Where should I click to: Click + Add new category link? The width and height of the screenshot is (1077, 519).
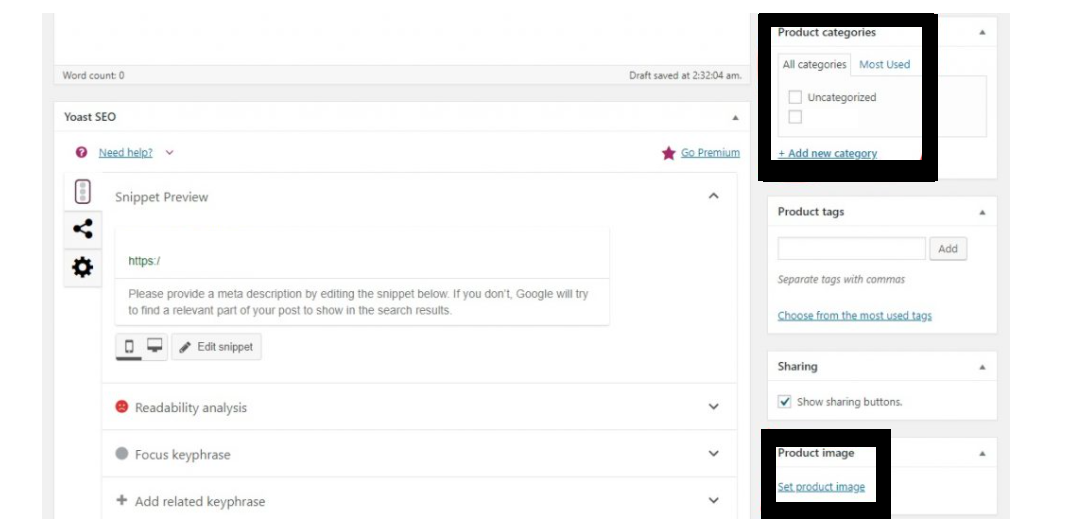[x=827, y=153]
